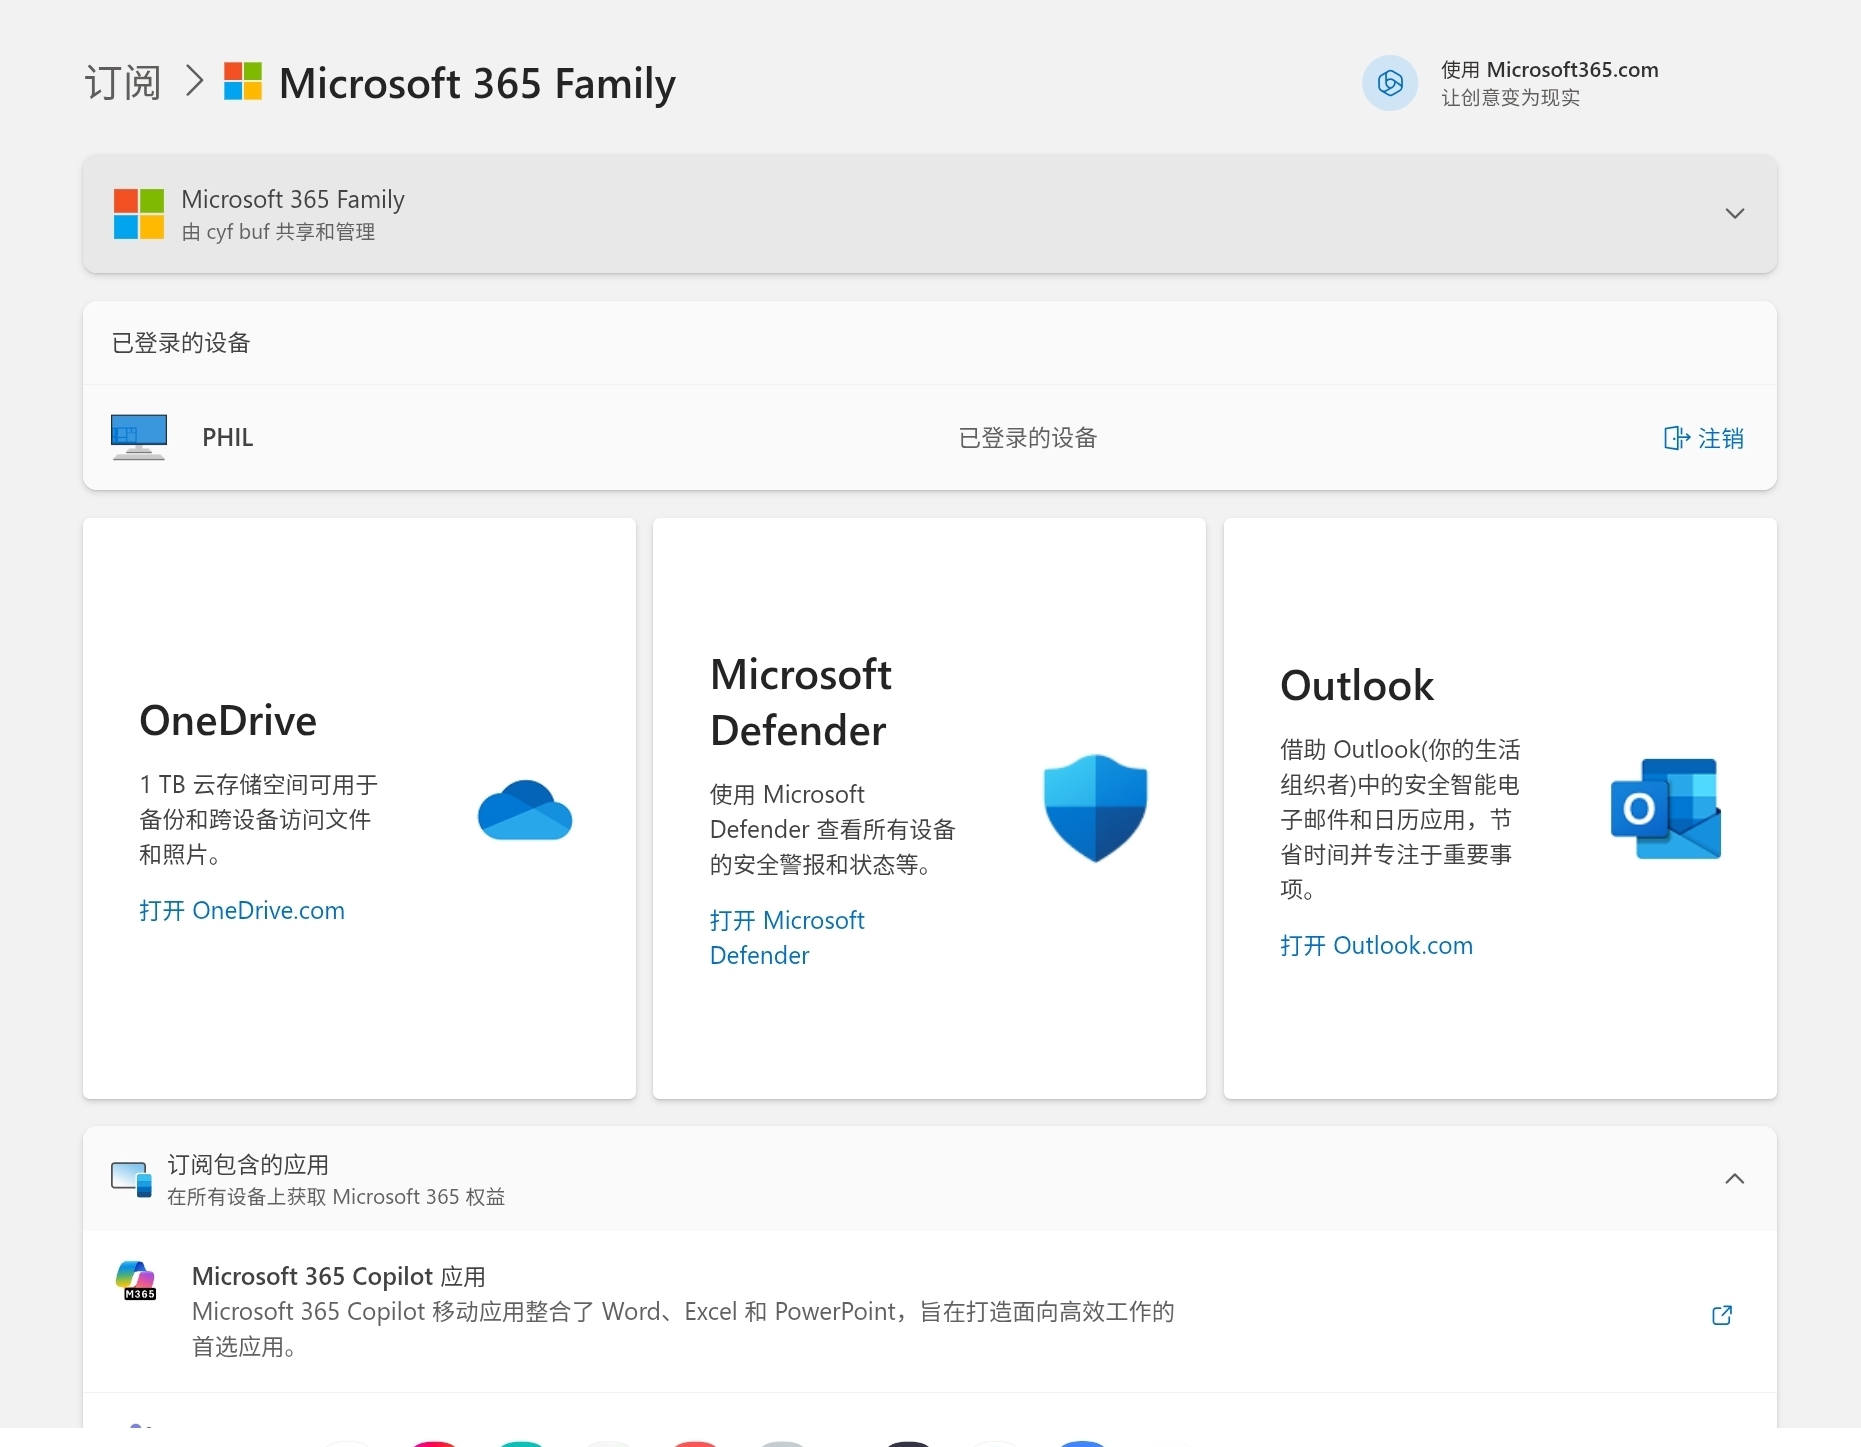1861x1447 pixels.
Task: Click the Outlook app icon
Action: click(1666, 808)
